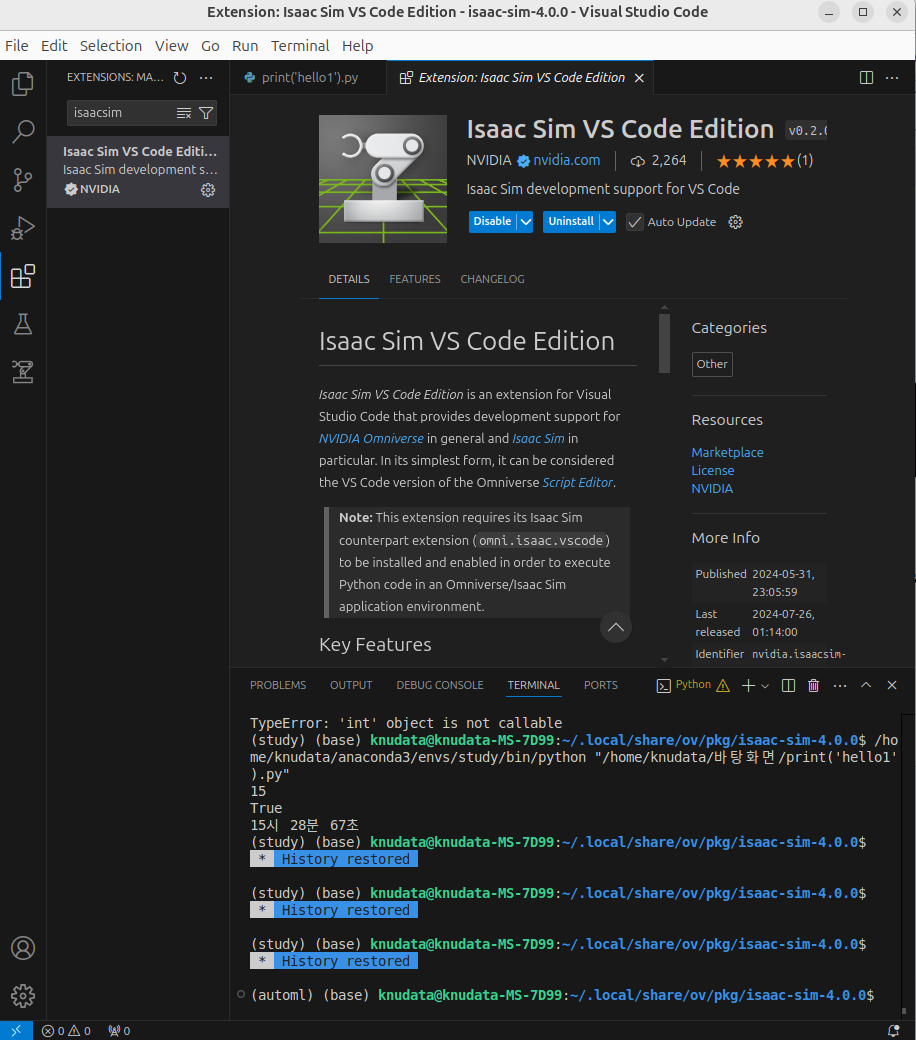The width and height of the screenshot is (916, 1040).
Task: Jump to top with the round arrow button
Action: coord(616,627)
